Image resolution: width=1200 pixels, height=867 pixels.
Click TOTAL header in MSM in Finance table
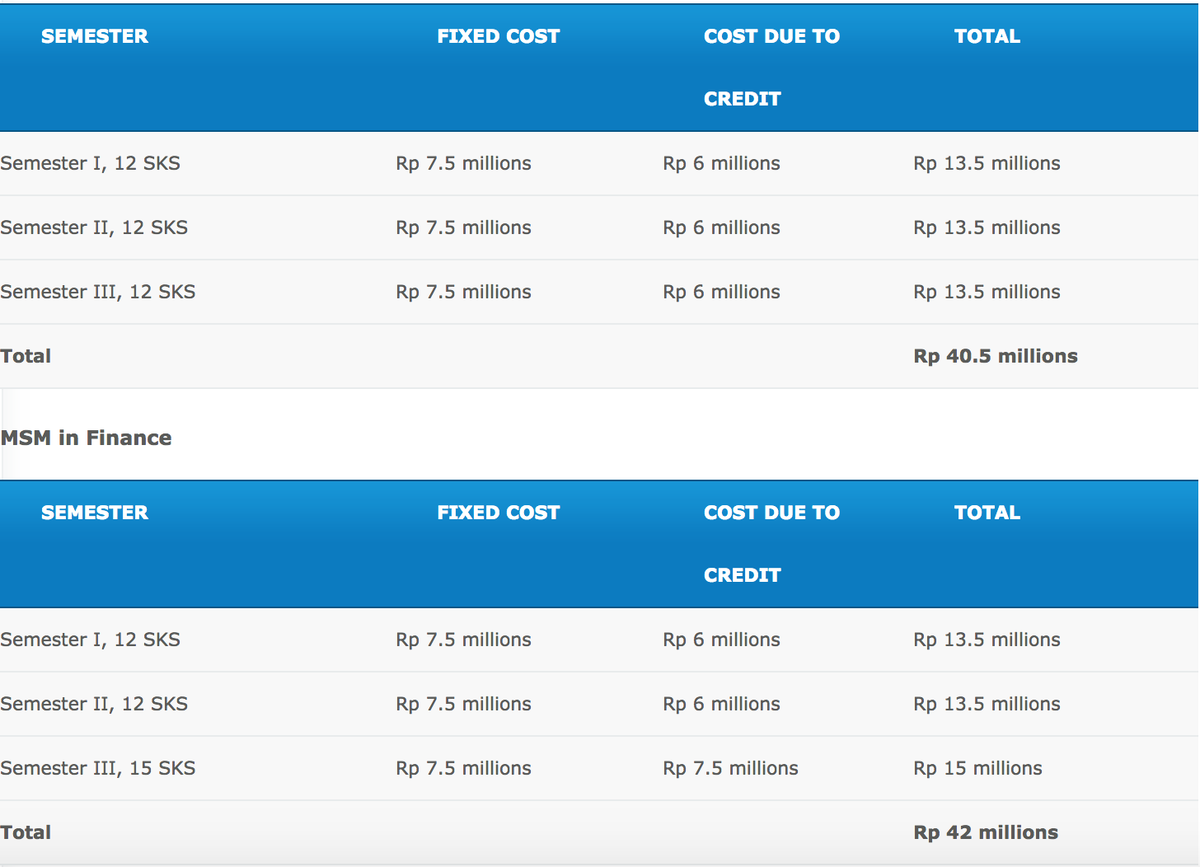click(987, 512)
